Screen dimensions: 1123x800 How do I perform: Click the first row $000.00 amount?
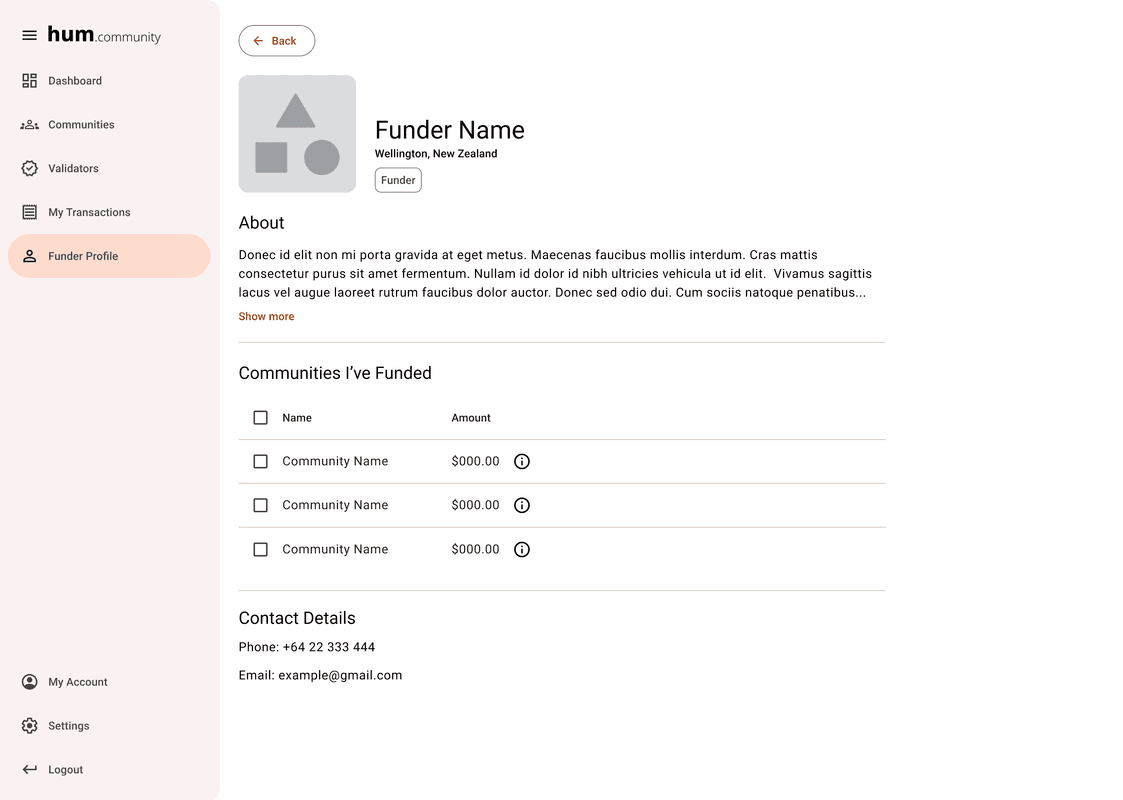(476, 461)
